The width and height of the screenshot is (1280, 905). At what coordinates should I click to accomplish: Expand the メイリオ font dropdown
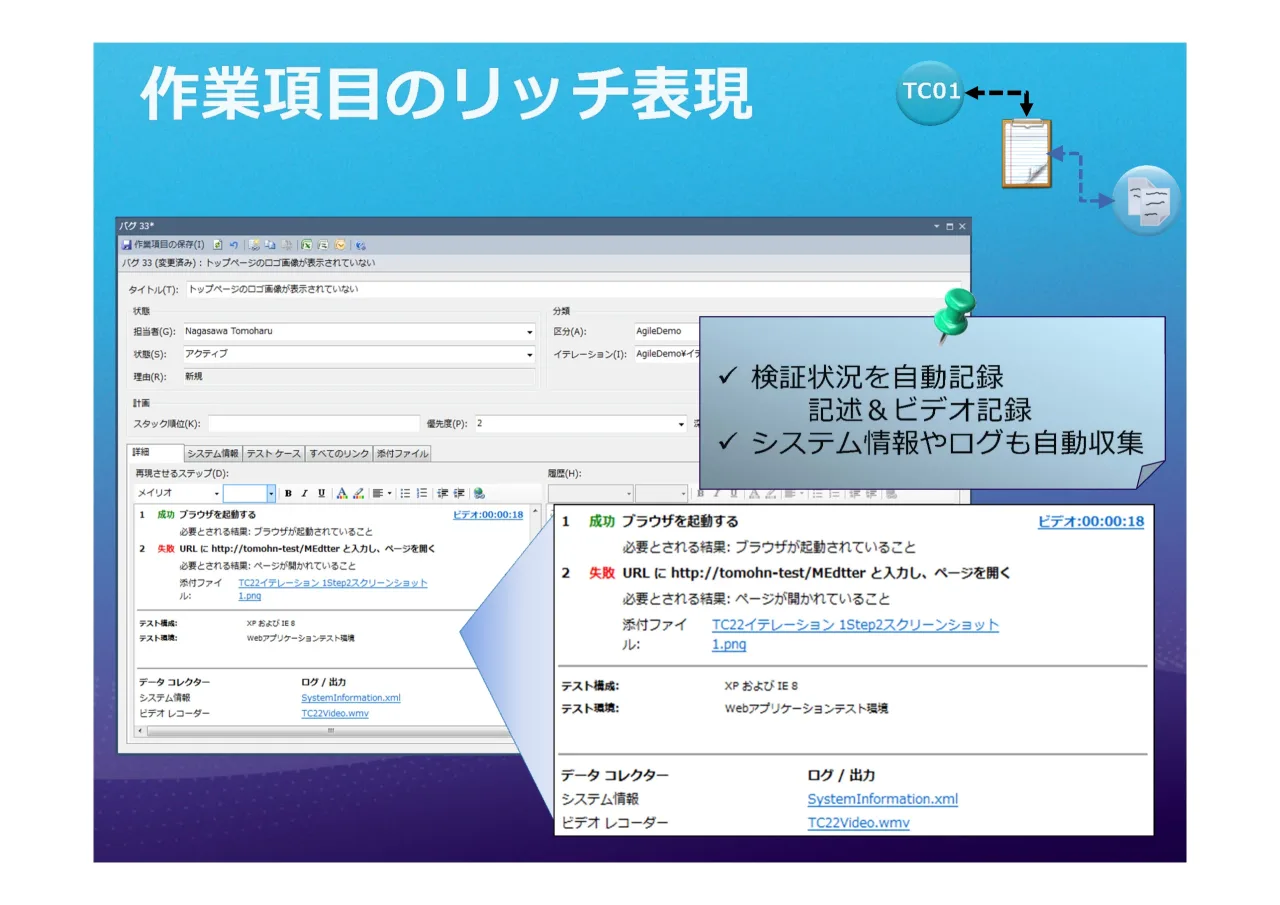tap(217, 493)
